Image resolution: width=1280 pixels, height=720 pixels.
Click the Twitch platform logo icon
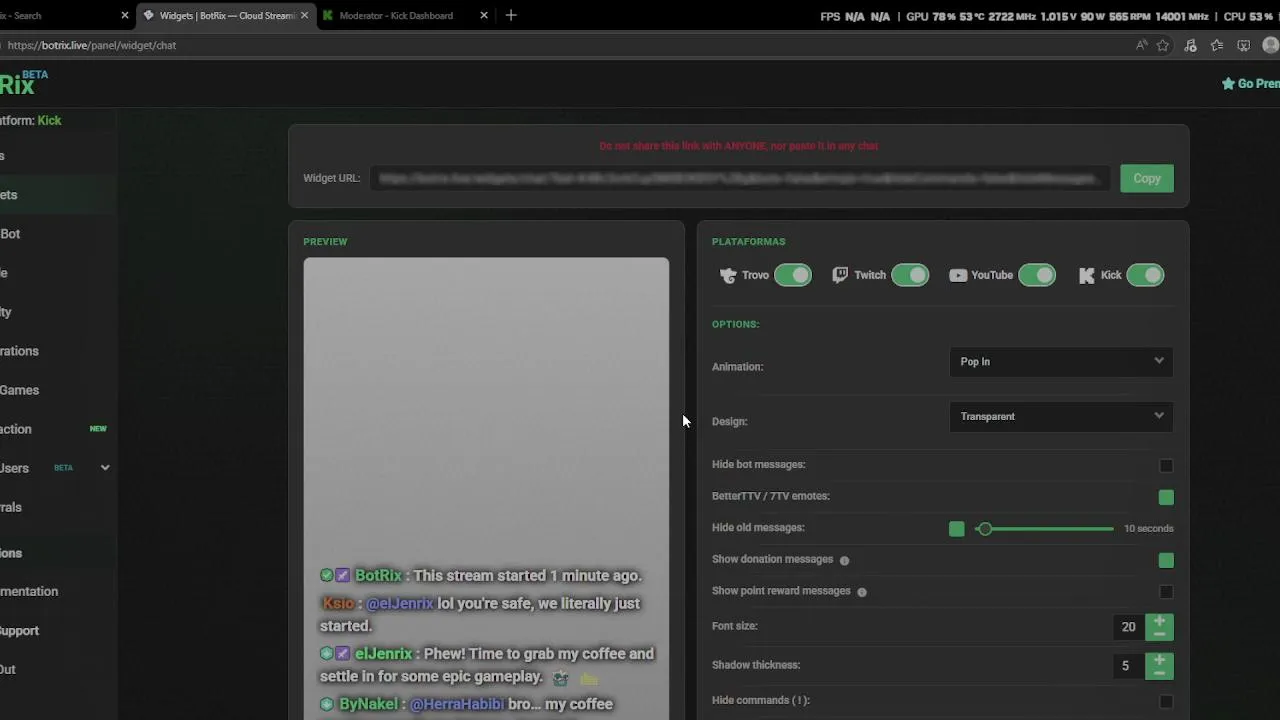[840, 275]
